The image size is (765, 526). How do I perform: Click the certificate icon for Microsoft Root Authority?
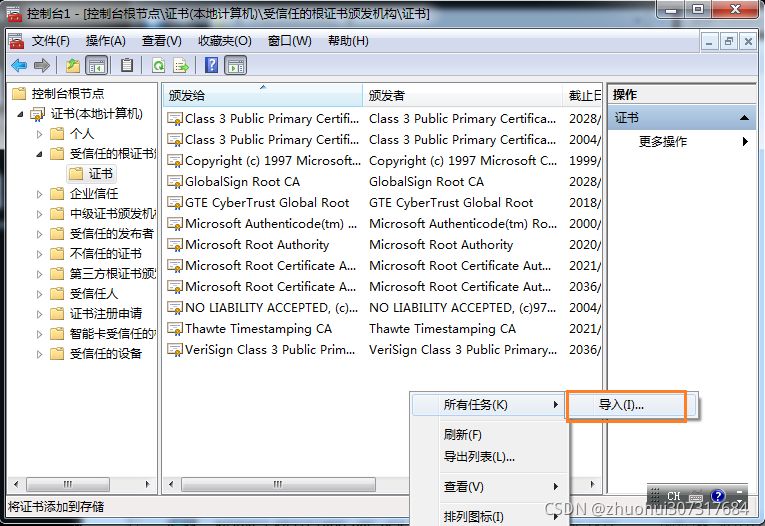(x=175, y=245)
